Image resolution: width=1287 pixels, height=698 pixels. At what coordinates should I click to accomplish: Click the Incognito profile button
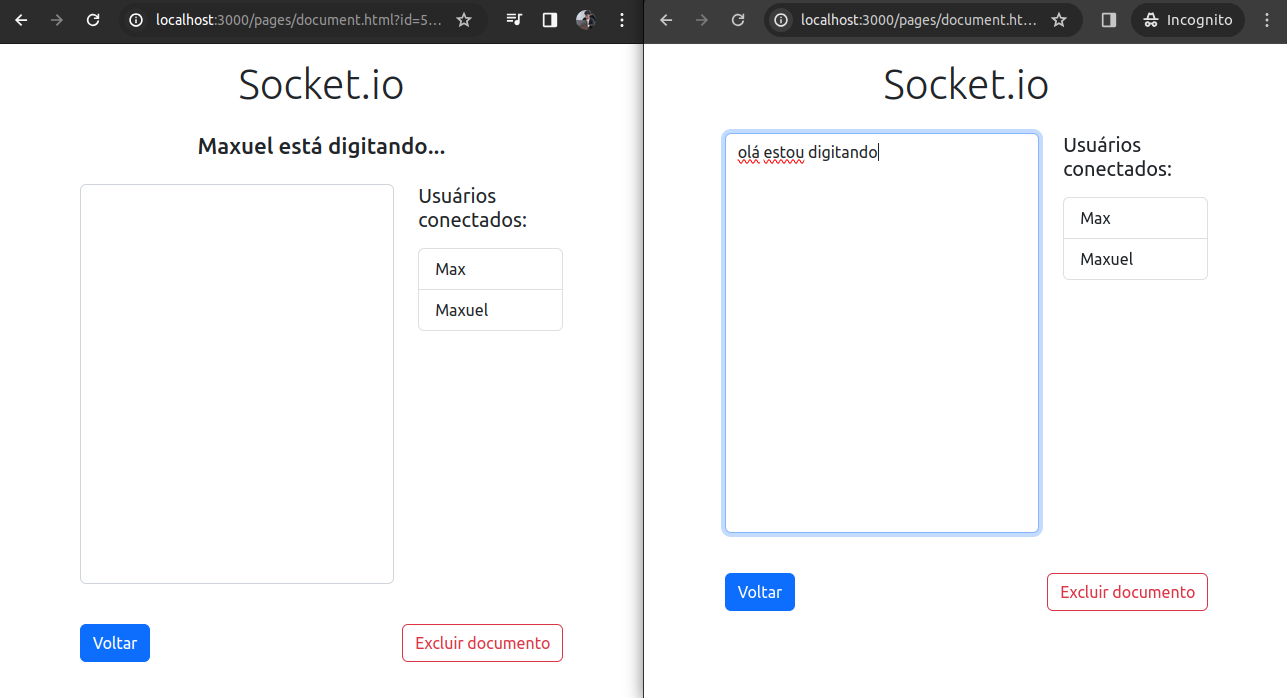1188,20
